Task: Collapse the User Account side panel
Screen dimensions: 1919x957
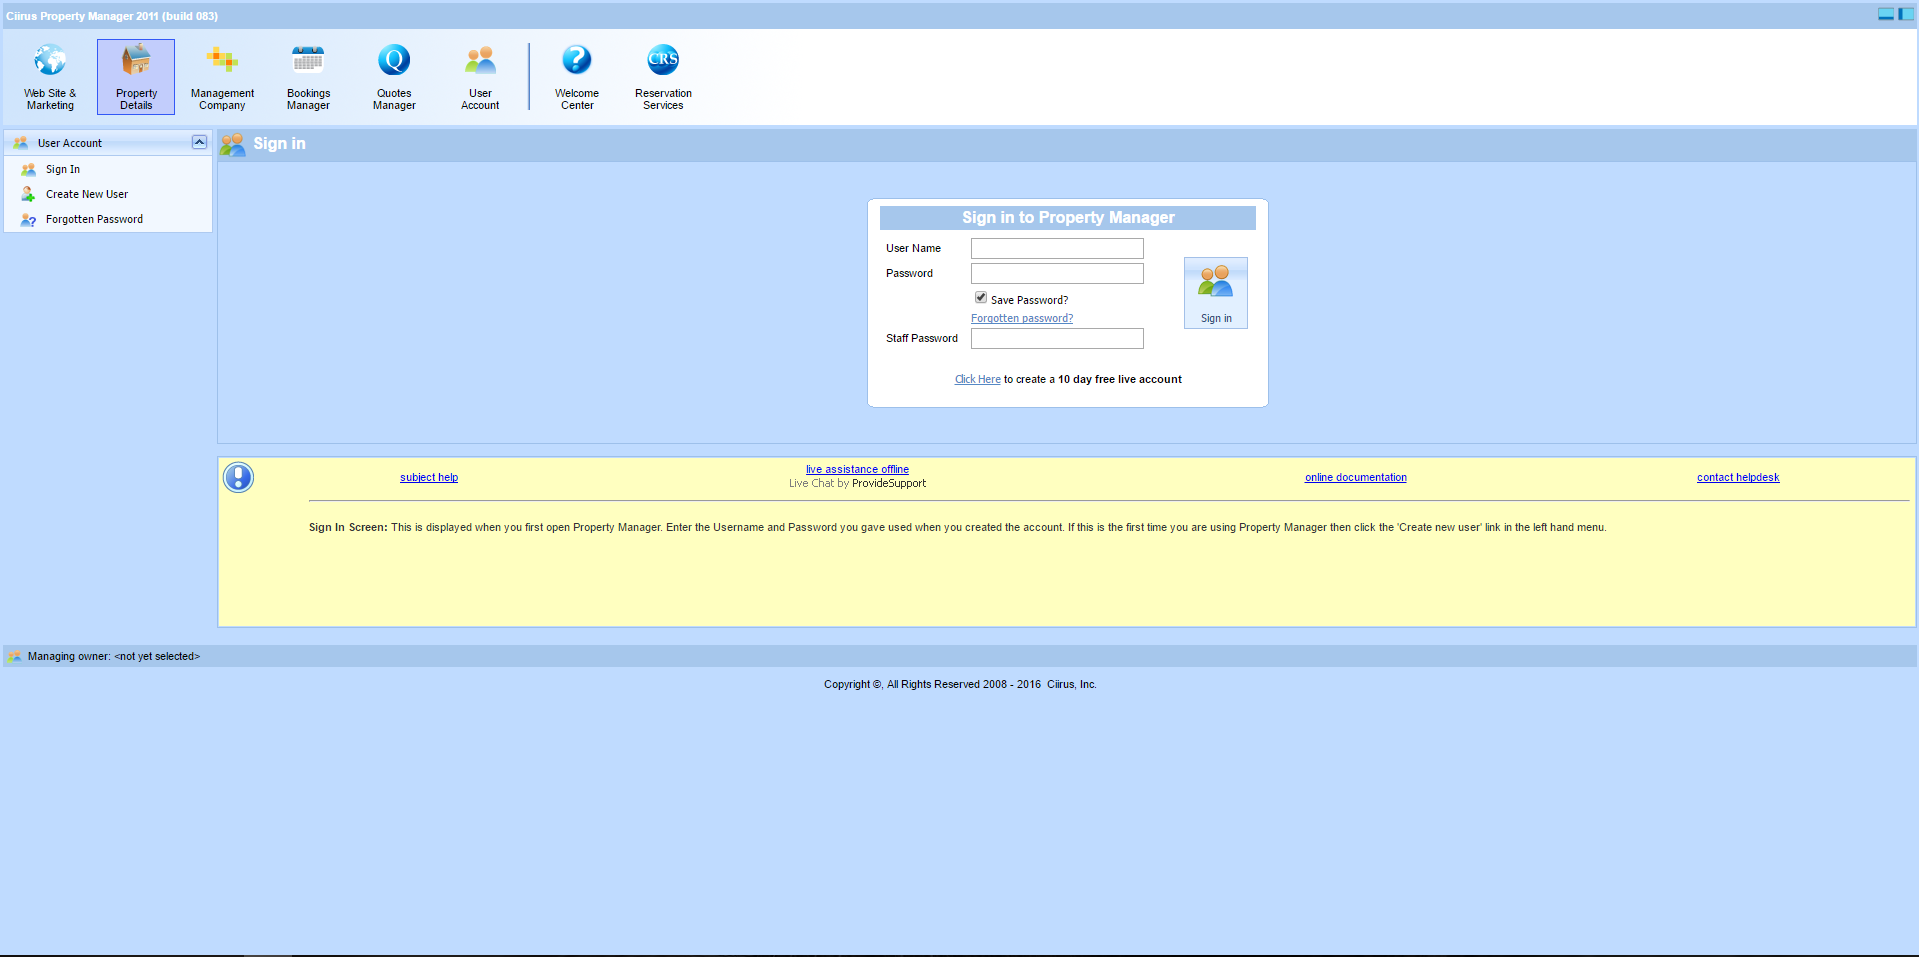Action: (x=199, y=143)
